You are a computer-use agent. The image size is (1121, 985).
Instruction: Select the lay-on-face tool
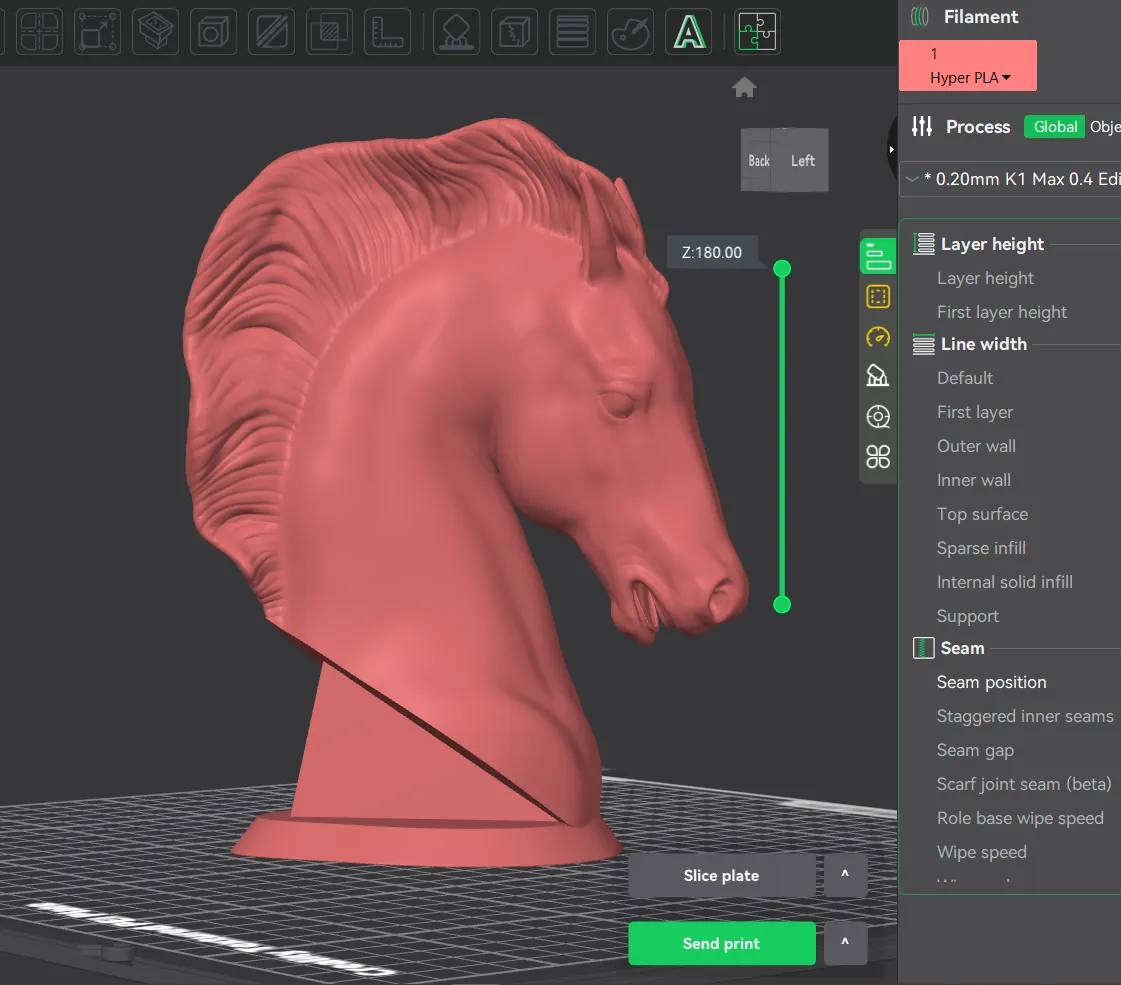[x=155, y=31]
